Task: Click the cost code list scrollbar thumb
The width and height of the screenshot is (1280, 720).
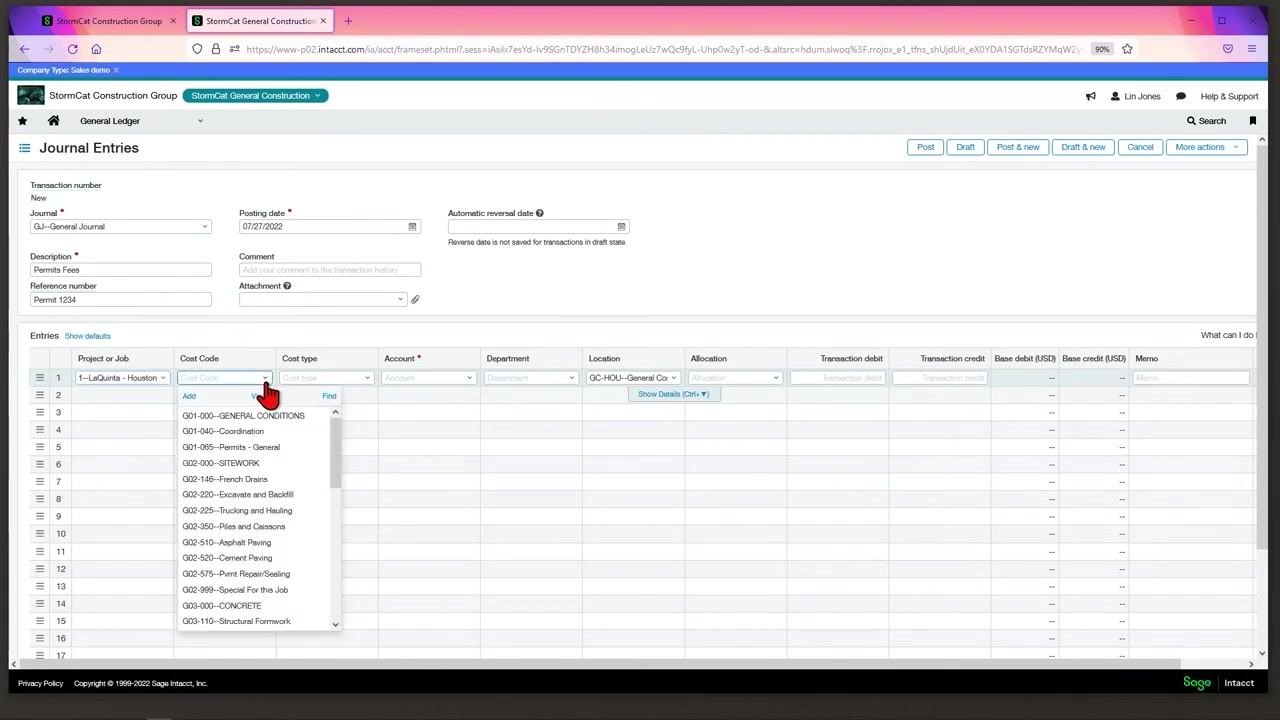Action: 336,452
